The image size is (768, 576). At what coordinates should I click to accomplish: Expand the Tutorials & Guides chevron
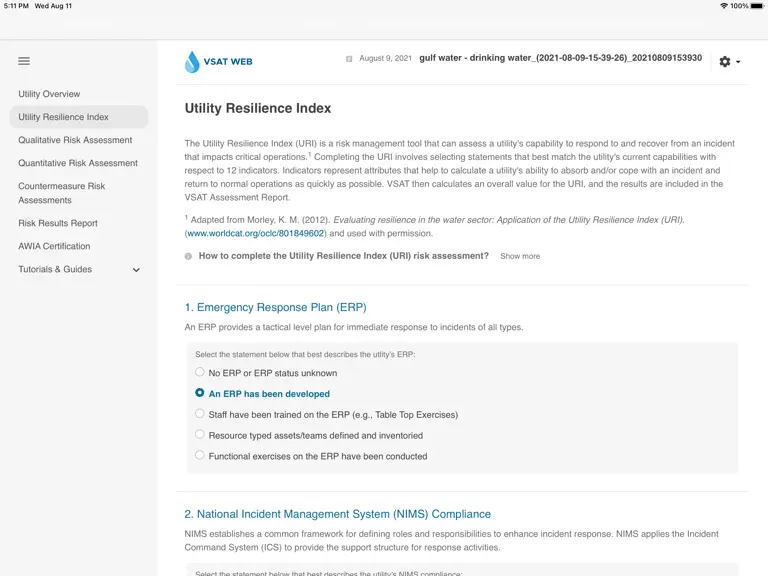click(x=136, y=270)
